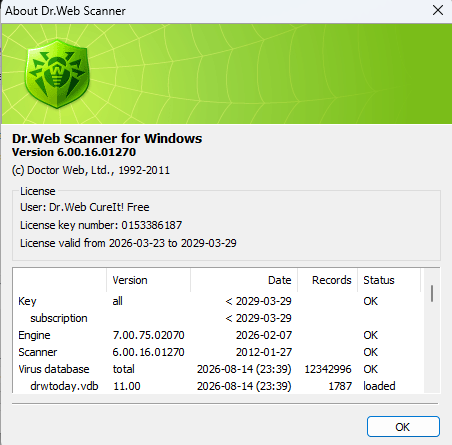Close the About Dr.Web Scanner dialog
This screenshot has width=452, height=445.
tap(438, 10)
